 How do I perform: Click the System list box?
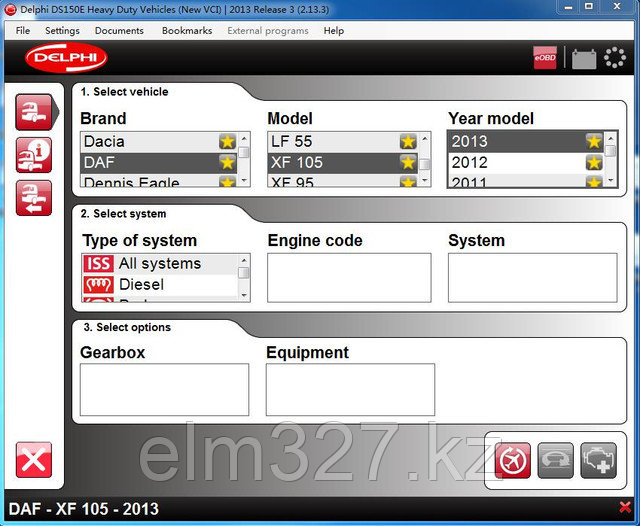tap(533, 278)
